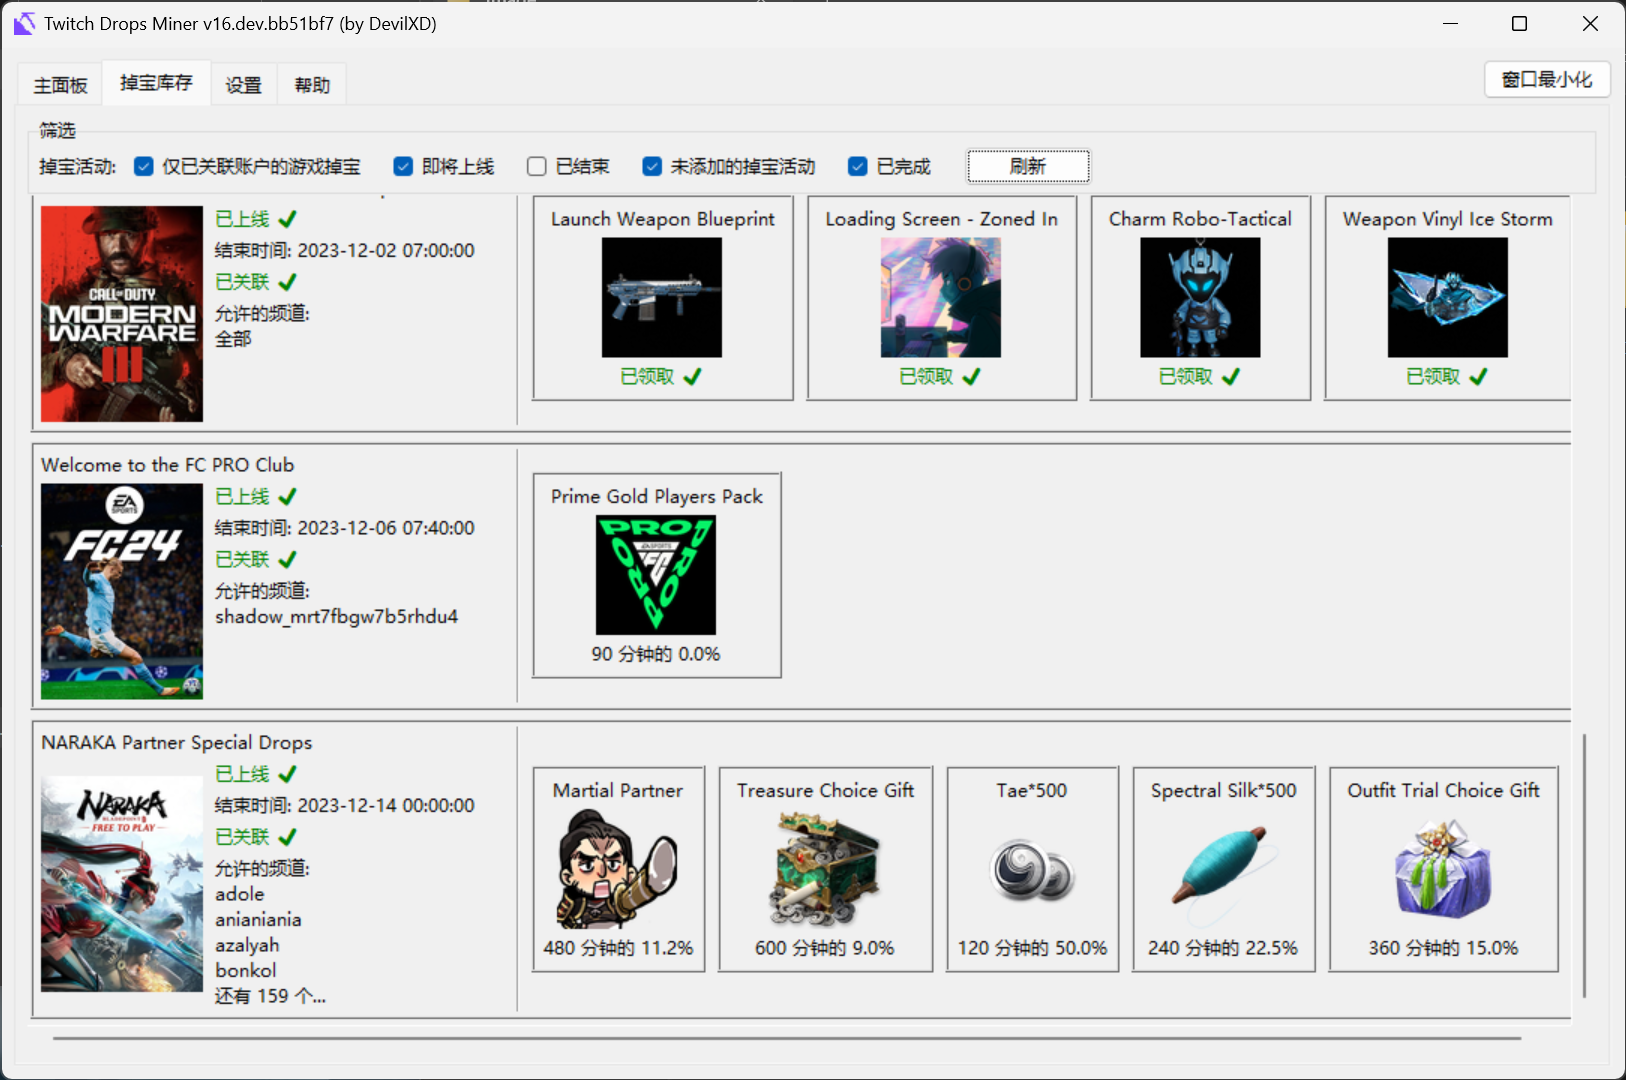This screenshot has height=1080, width=1626.
Task: Click the 窗口最小化 button
Action: tap(1547, 79)
